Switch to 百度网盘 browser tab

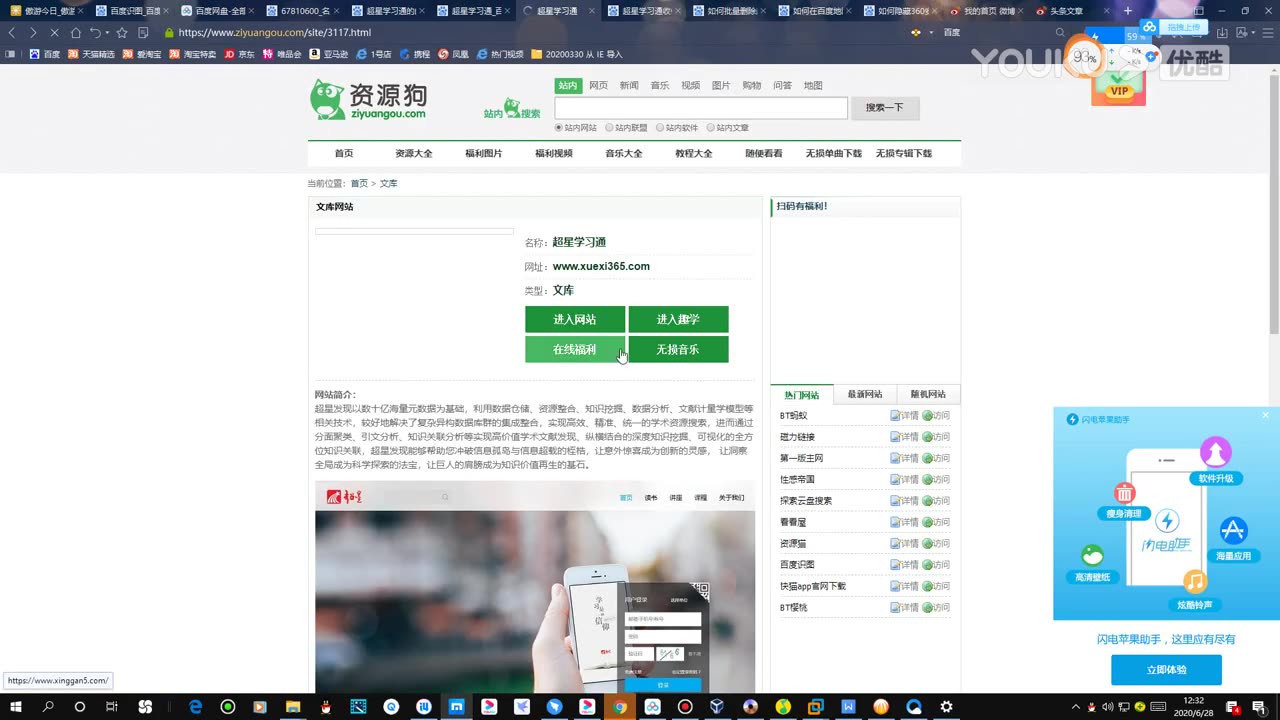tap(219, 11)
